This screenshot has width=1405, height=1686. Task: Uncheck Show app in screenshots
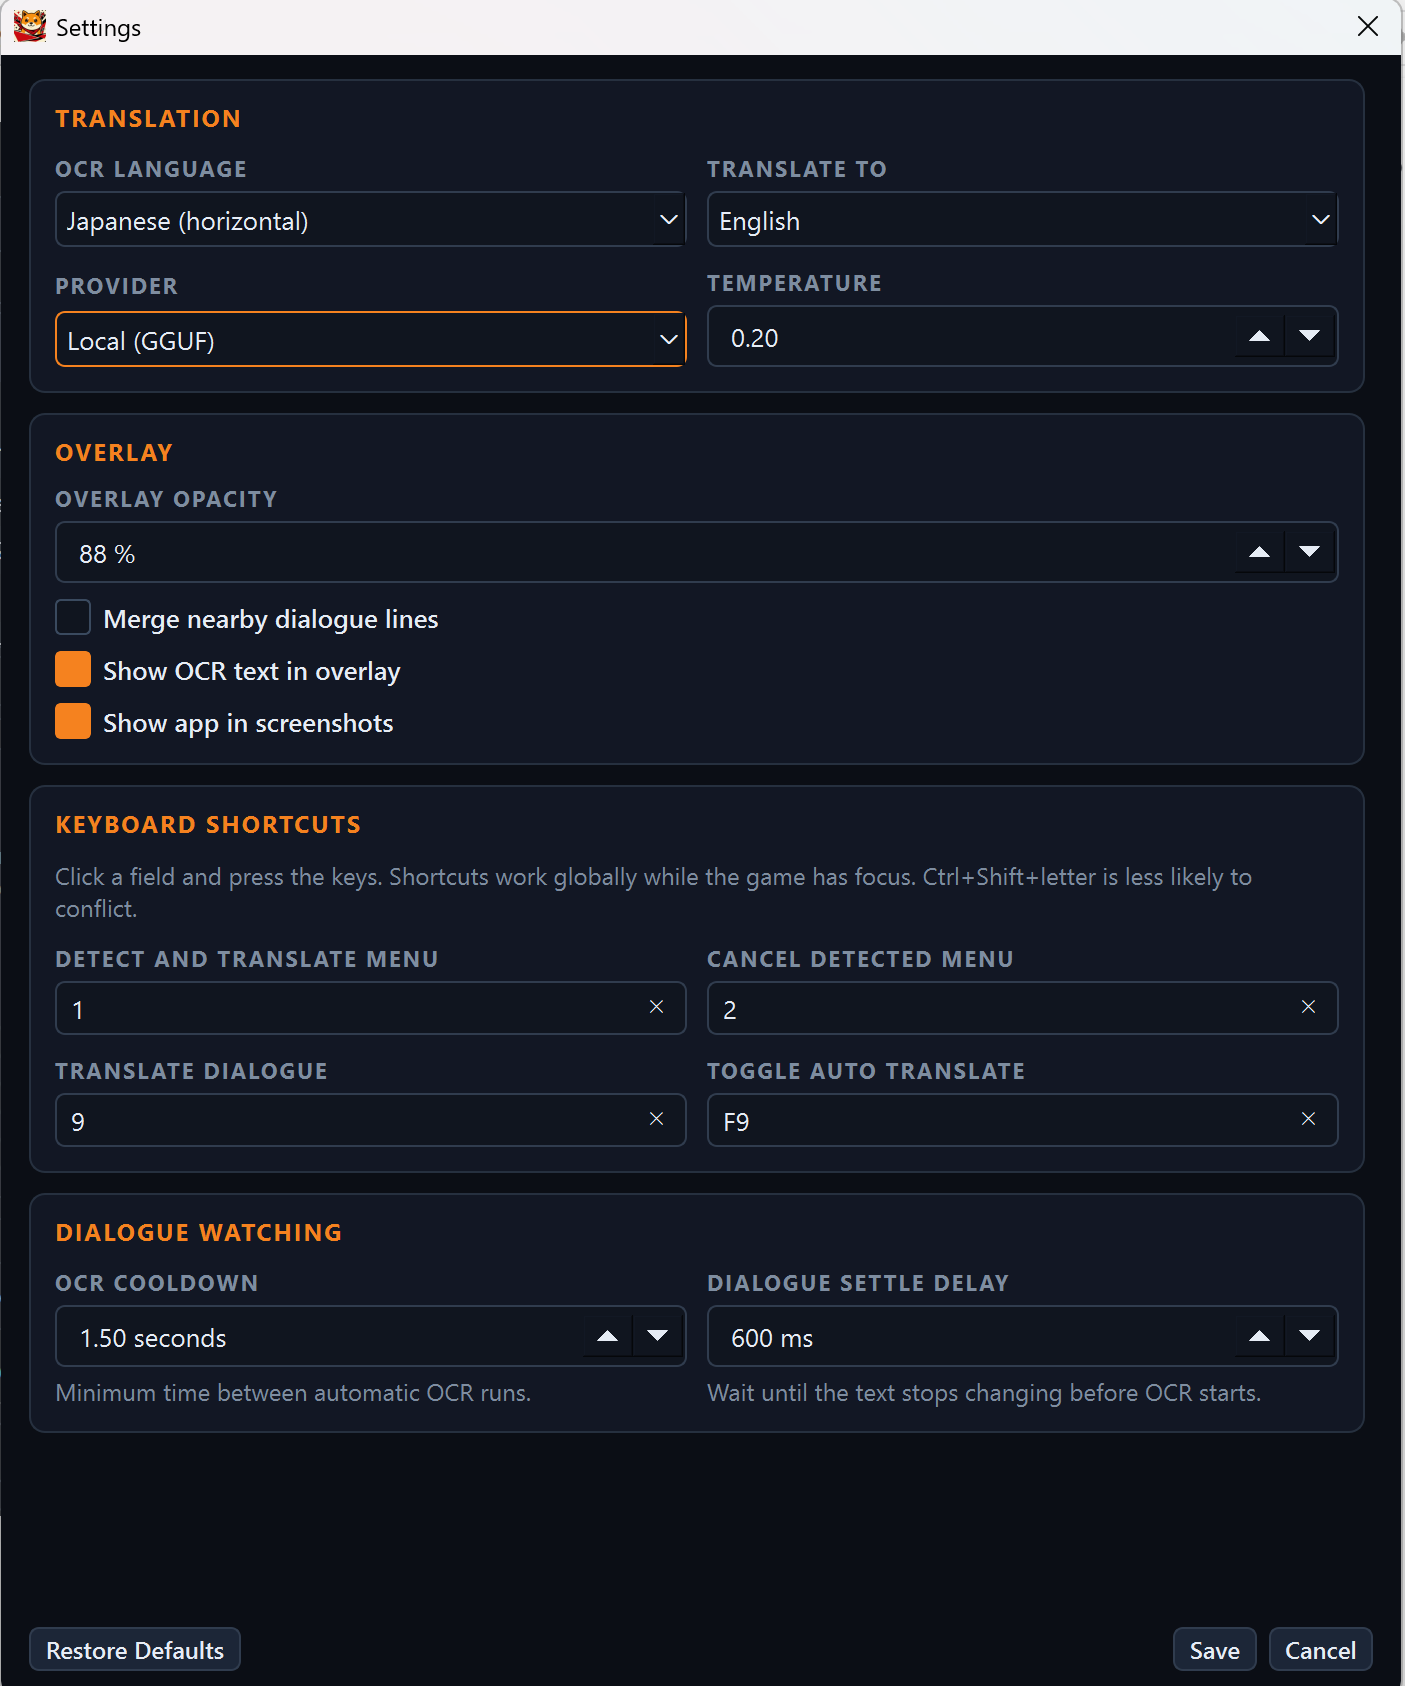tap(73, 722)
